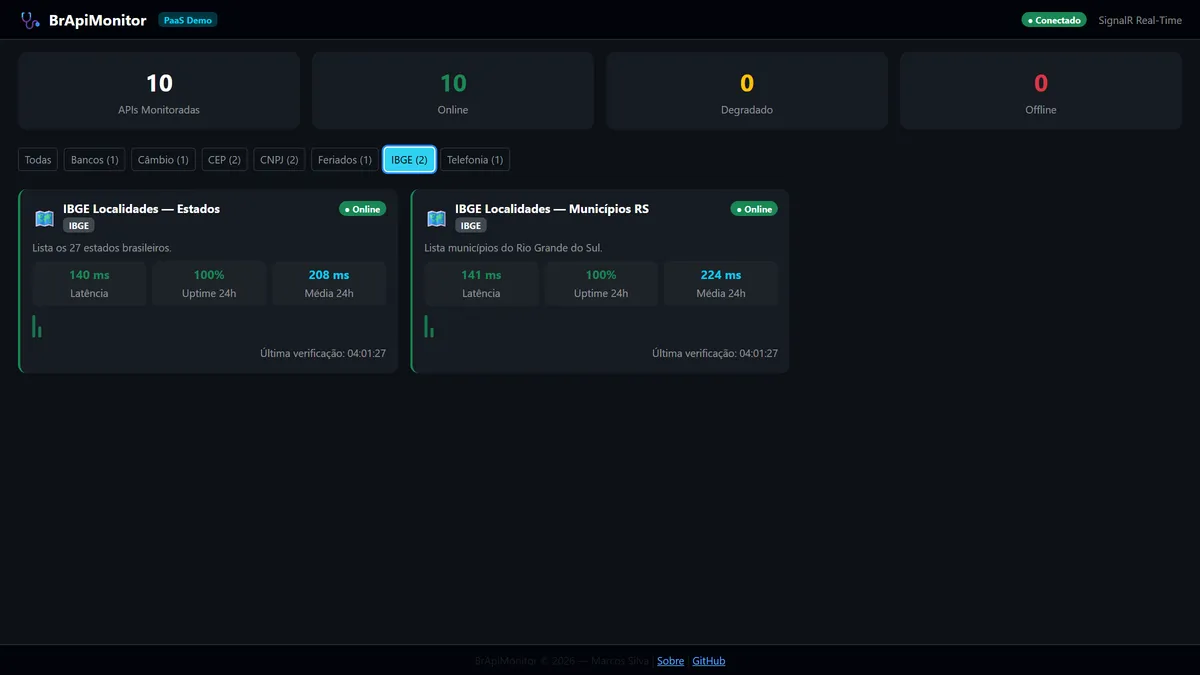
Task: Click the 100% uptime on Municípios RS card
Action: click(601, 275)
